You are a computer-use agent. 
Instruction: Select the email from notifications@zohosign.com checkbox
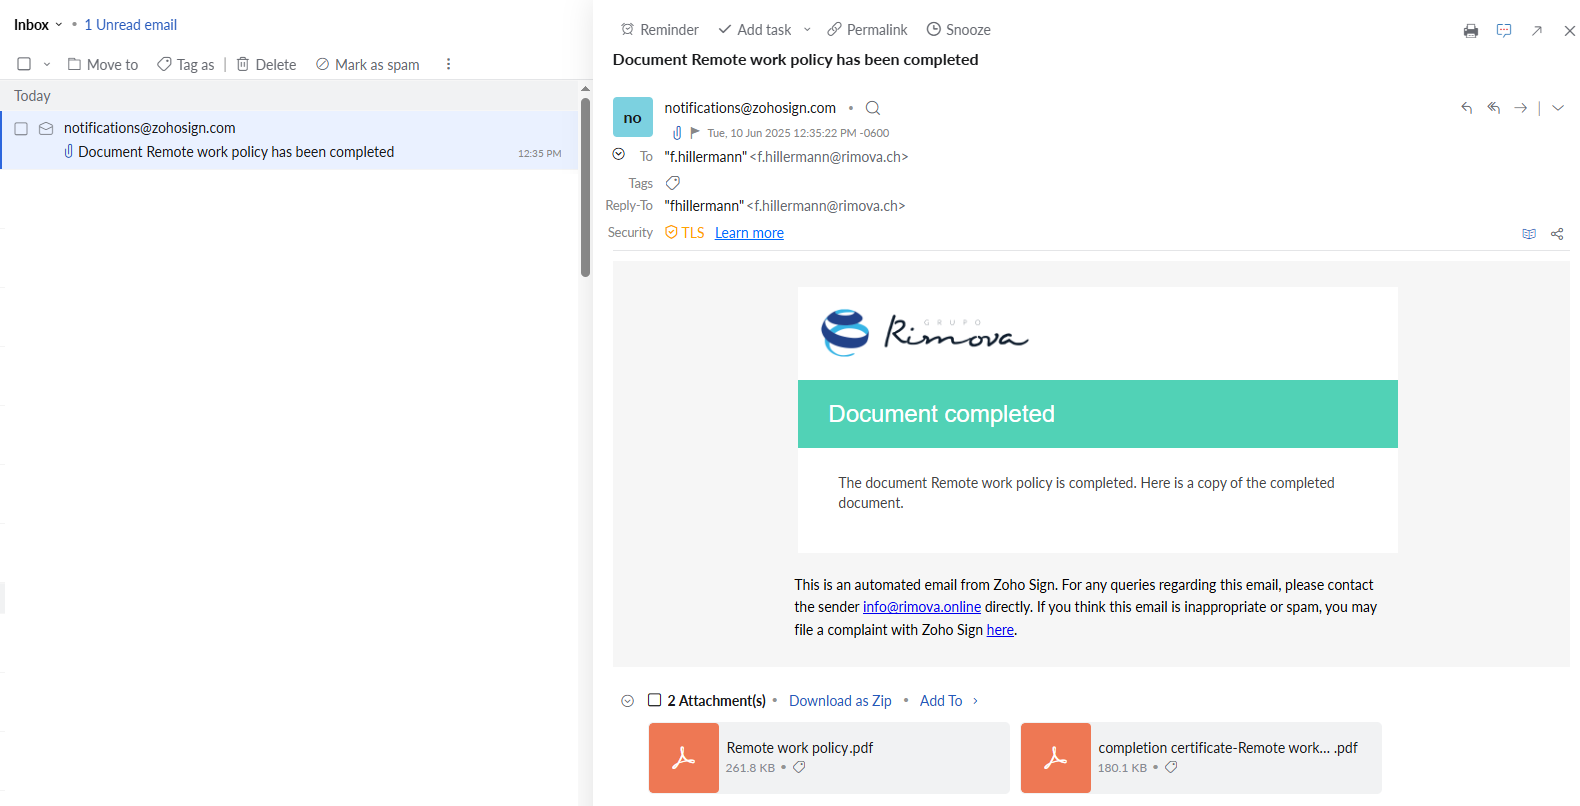coord(21,129)
